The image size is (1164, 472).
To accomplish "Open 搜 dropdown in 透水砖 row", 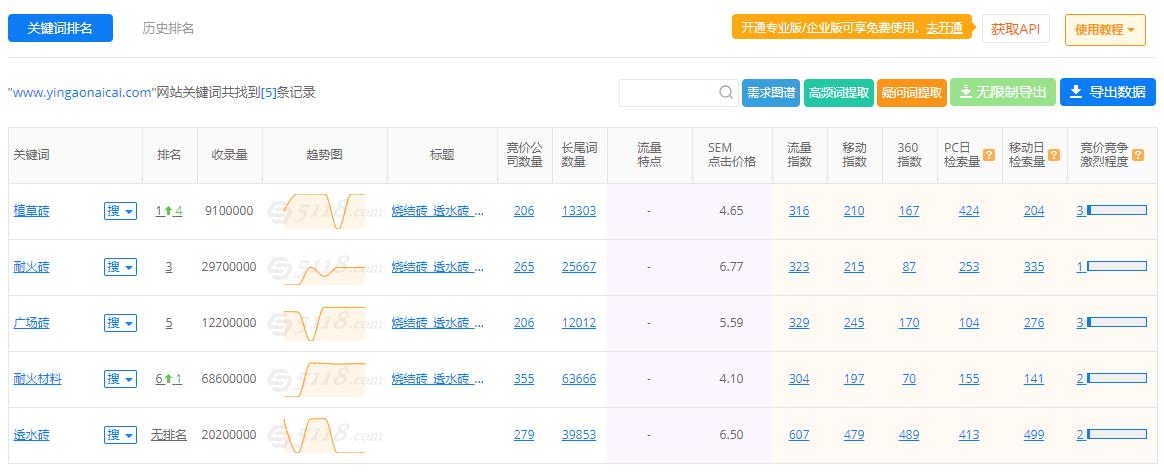I will point(120,436).
